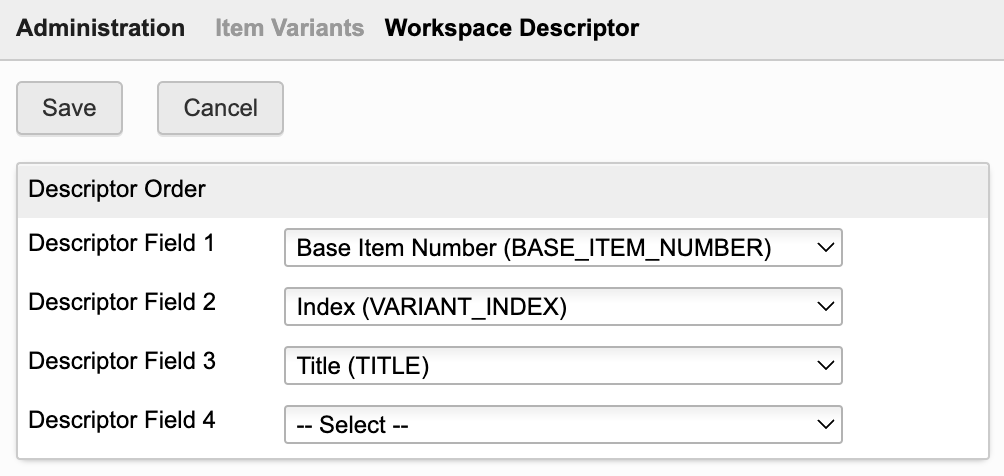The height and width of the screenshot is (476, 1004).
Task: Click the chevron arrow on Base Item Number dropdown
Action: pyautogui.click(x=825, y=249)
